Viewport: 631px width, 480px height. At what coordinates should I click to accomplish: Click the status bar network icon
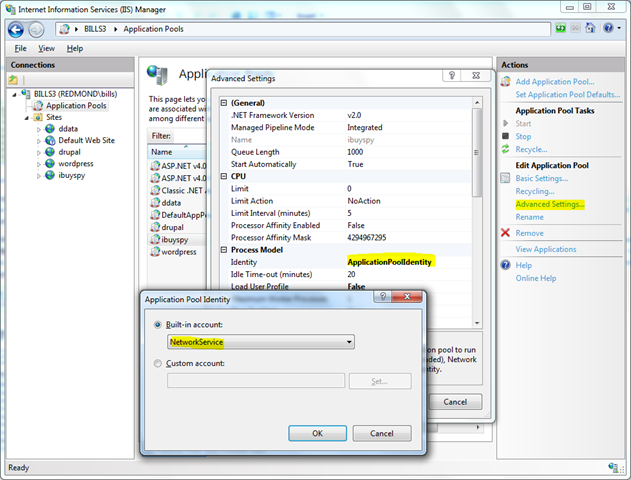pyautogui.click(x=613, y=467)
